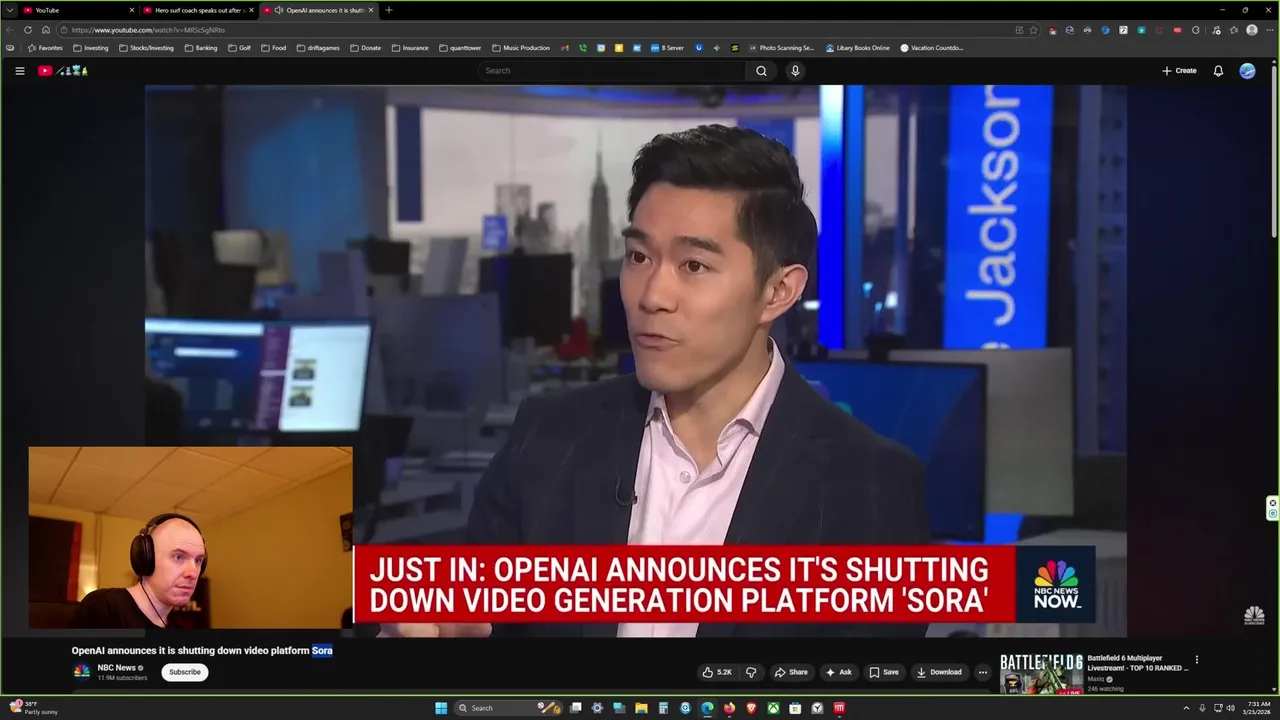Open the Investing bookmarks folder
Screen dimensions: 1280x720
click(x=90, y=48)
